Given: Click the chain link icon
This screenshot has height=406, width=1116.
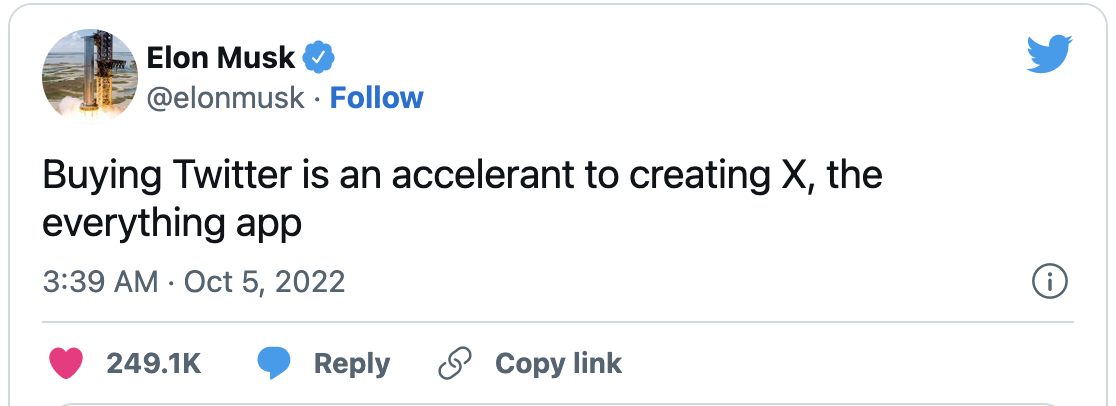Looking at the screenshot, I should 455,363.
